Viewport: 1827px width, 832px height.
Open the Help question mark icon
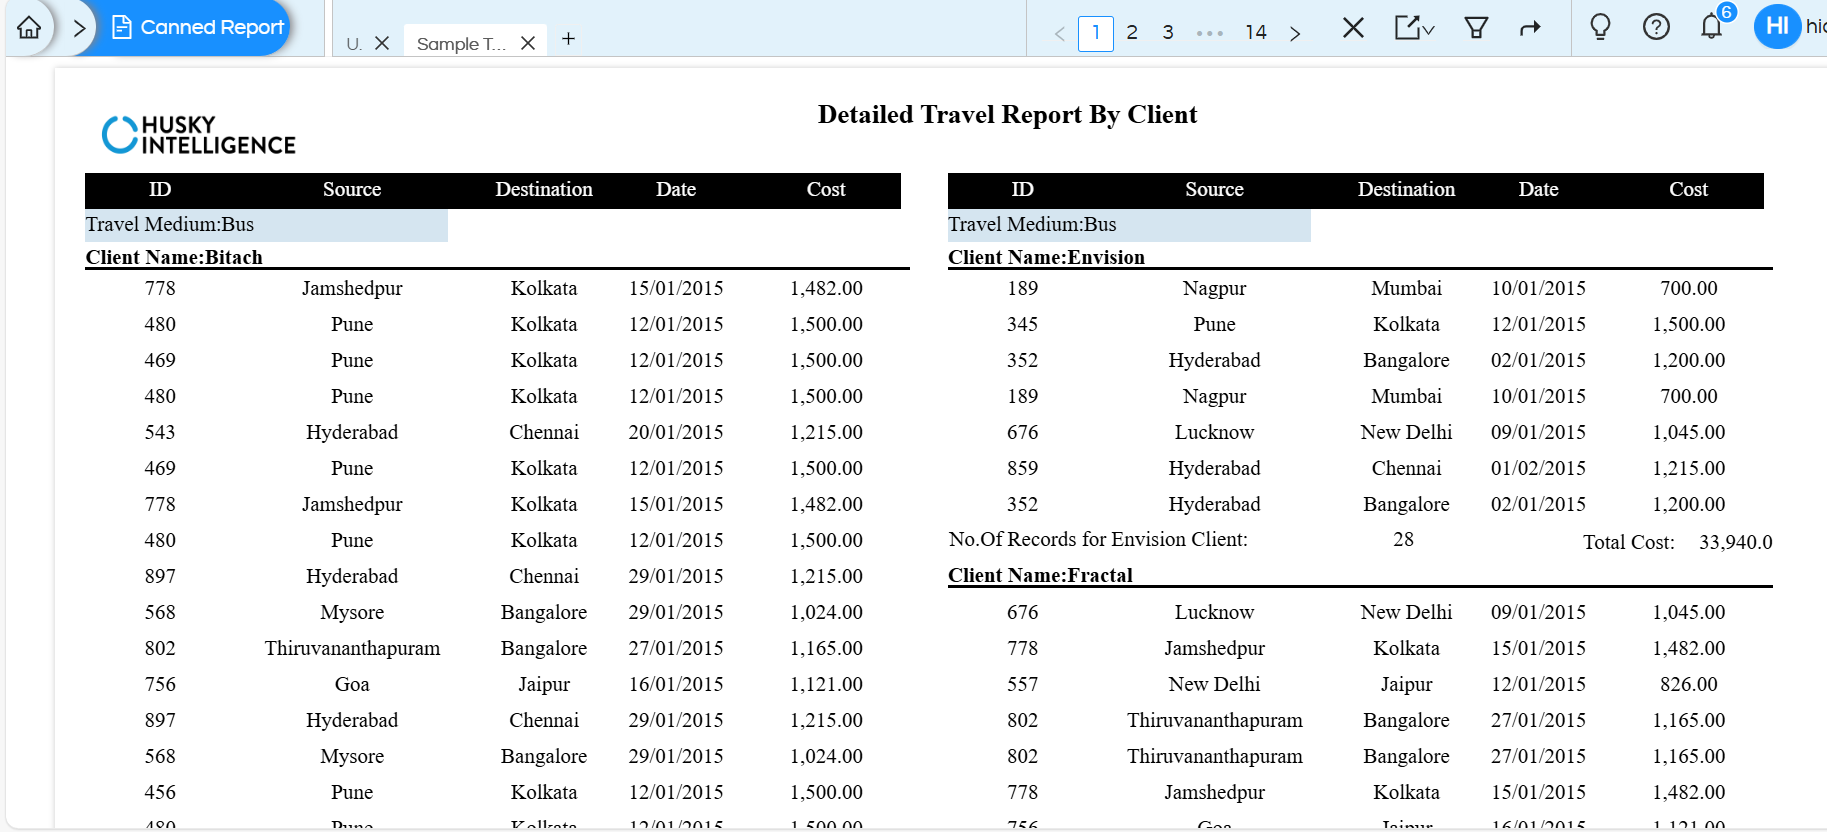click(1657, 27)
